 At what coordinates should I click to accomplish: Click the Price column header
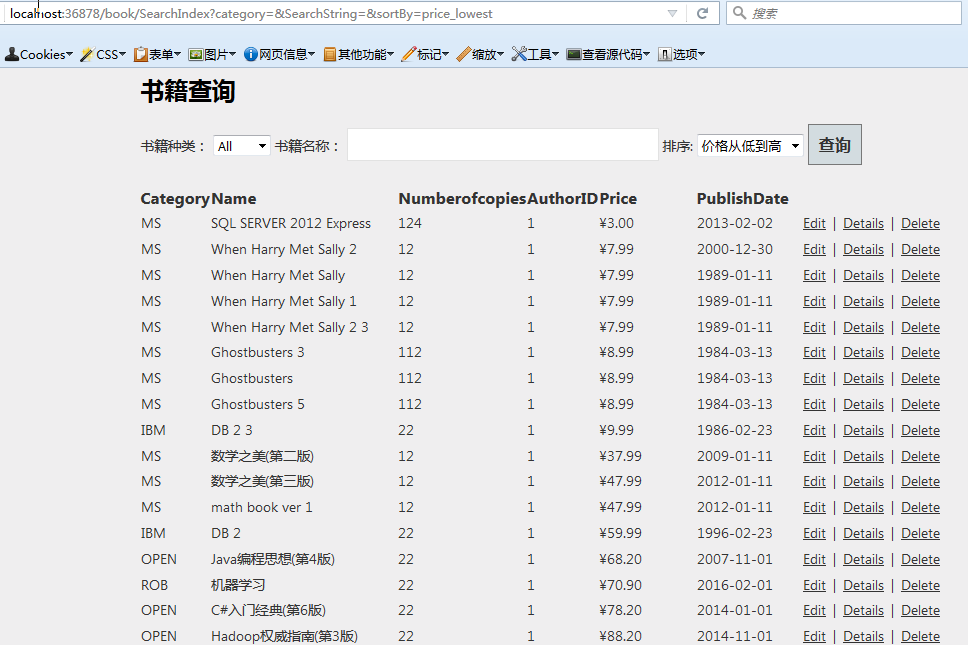point(618,199)
